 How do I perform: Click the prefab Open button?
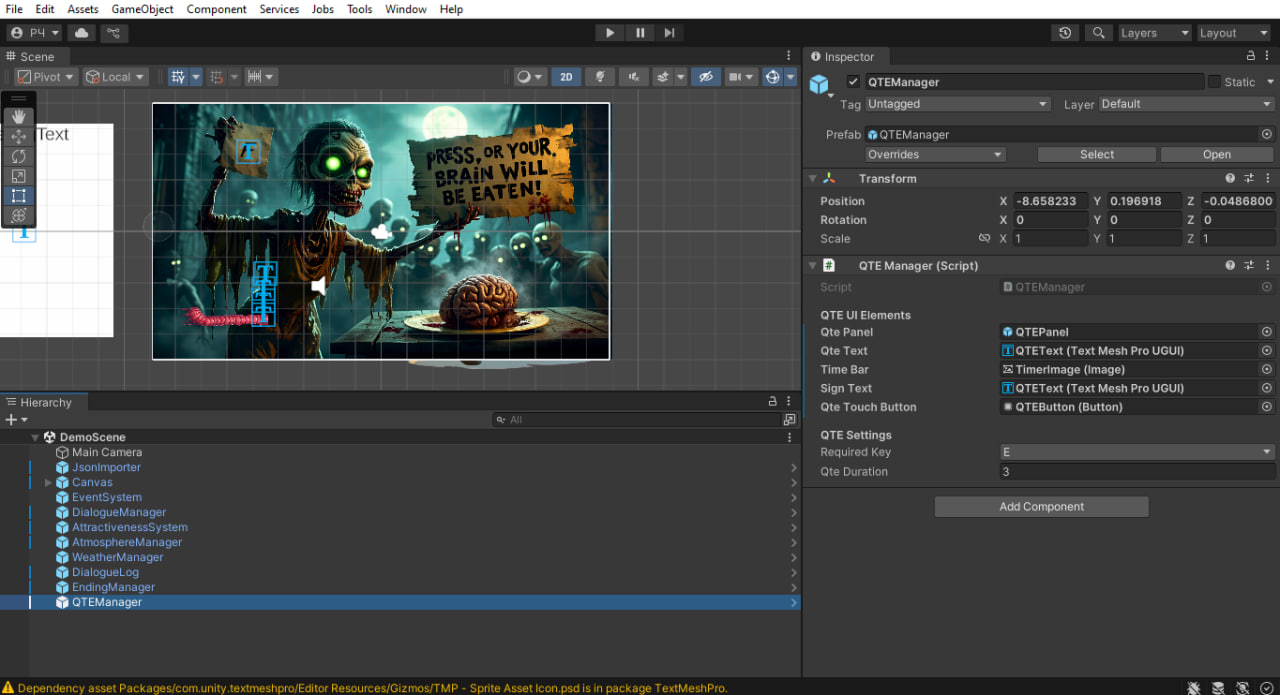1217,155
